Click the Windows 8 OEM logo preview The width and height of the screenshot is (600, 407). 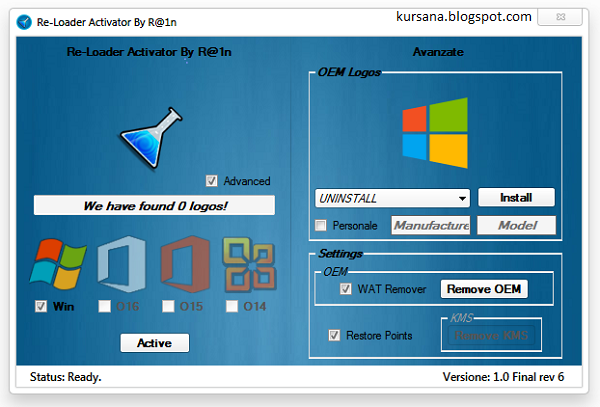(435, 133)
